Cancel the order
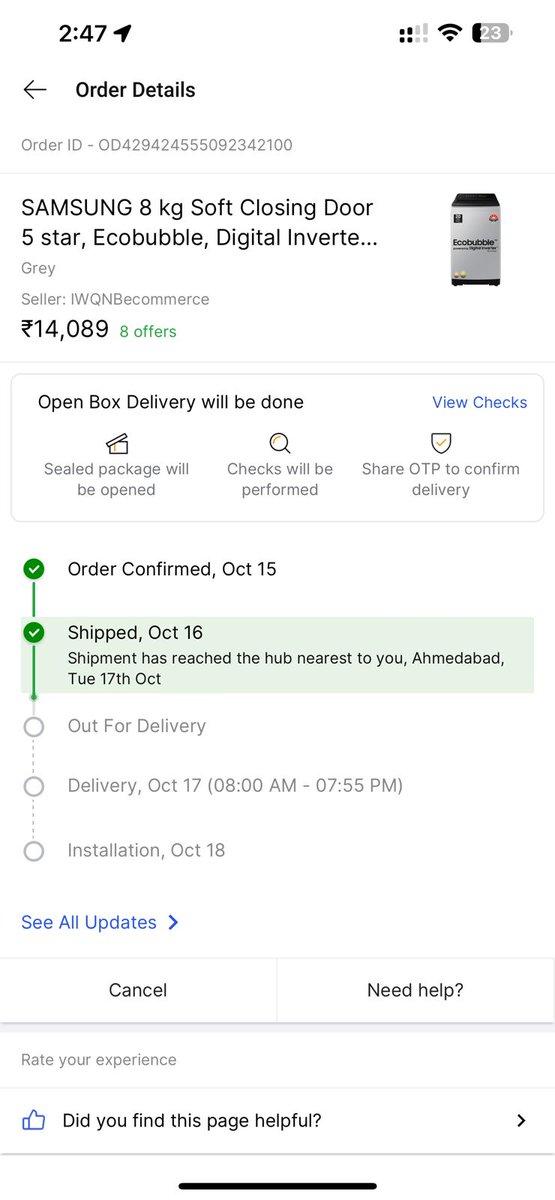 (138, 990)
